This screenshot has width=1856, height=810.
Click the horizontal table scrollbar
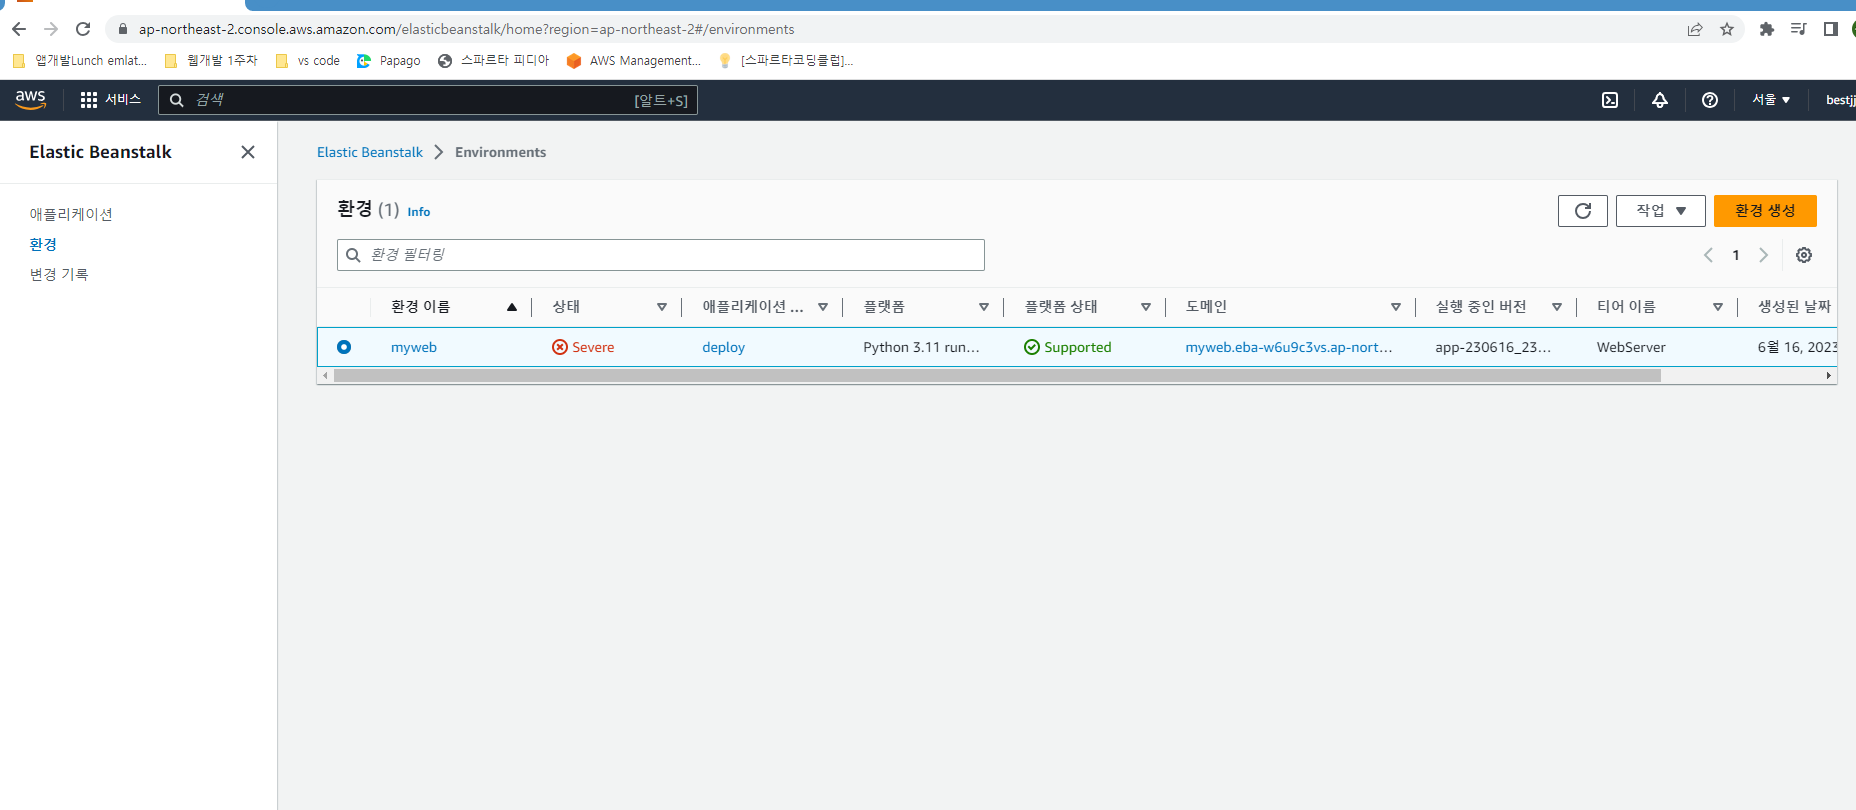[x=997, y=376]
